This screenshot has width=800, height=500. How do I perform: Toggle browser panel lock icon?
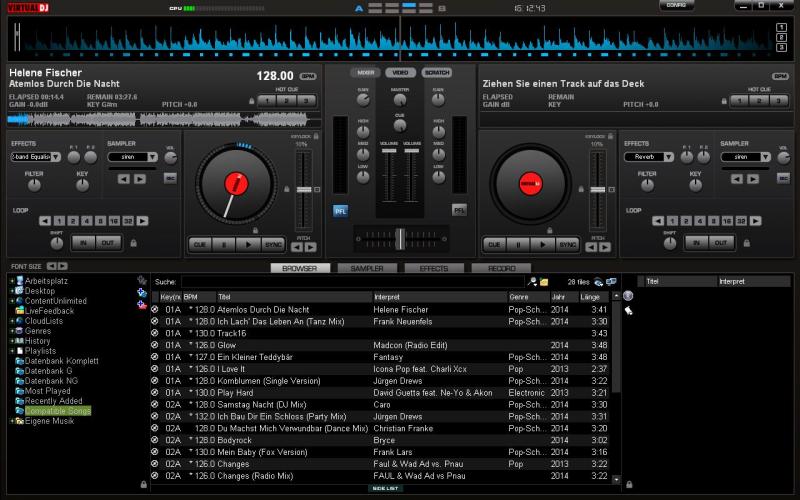click(x=143, y=484)
